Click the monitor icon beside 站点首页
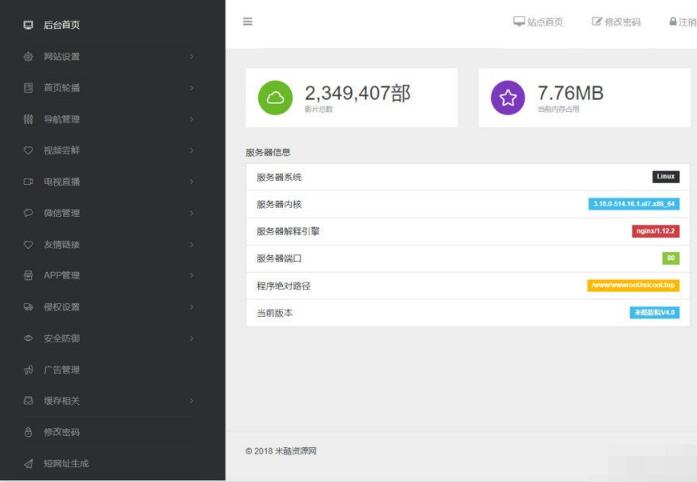 pyautogui.click(x=518, y=22)
